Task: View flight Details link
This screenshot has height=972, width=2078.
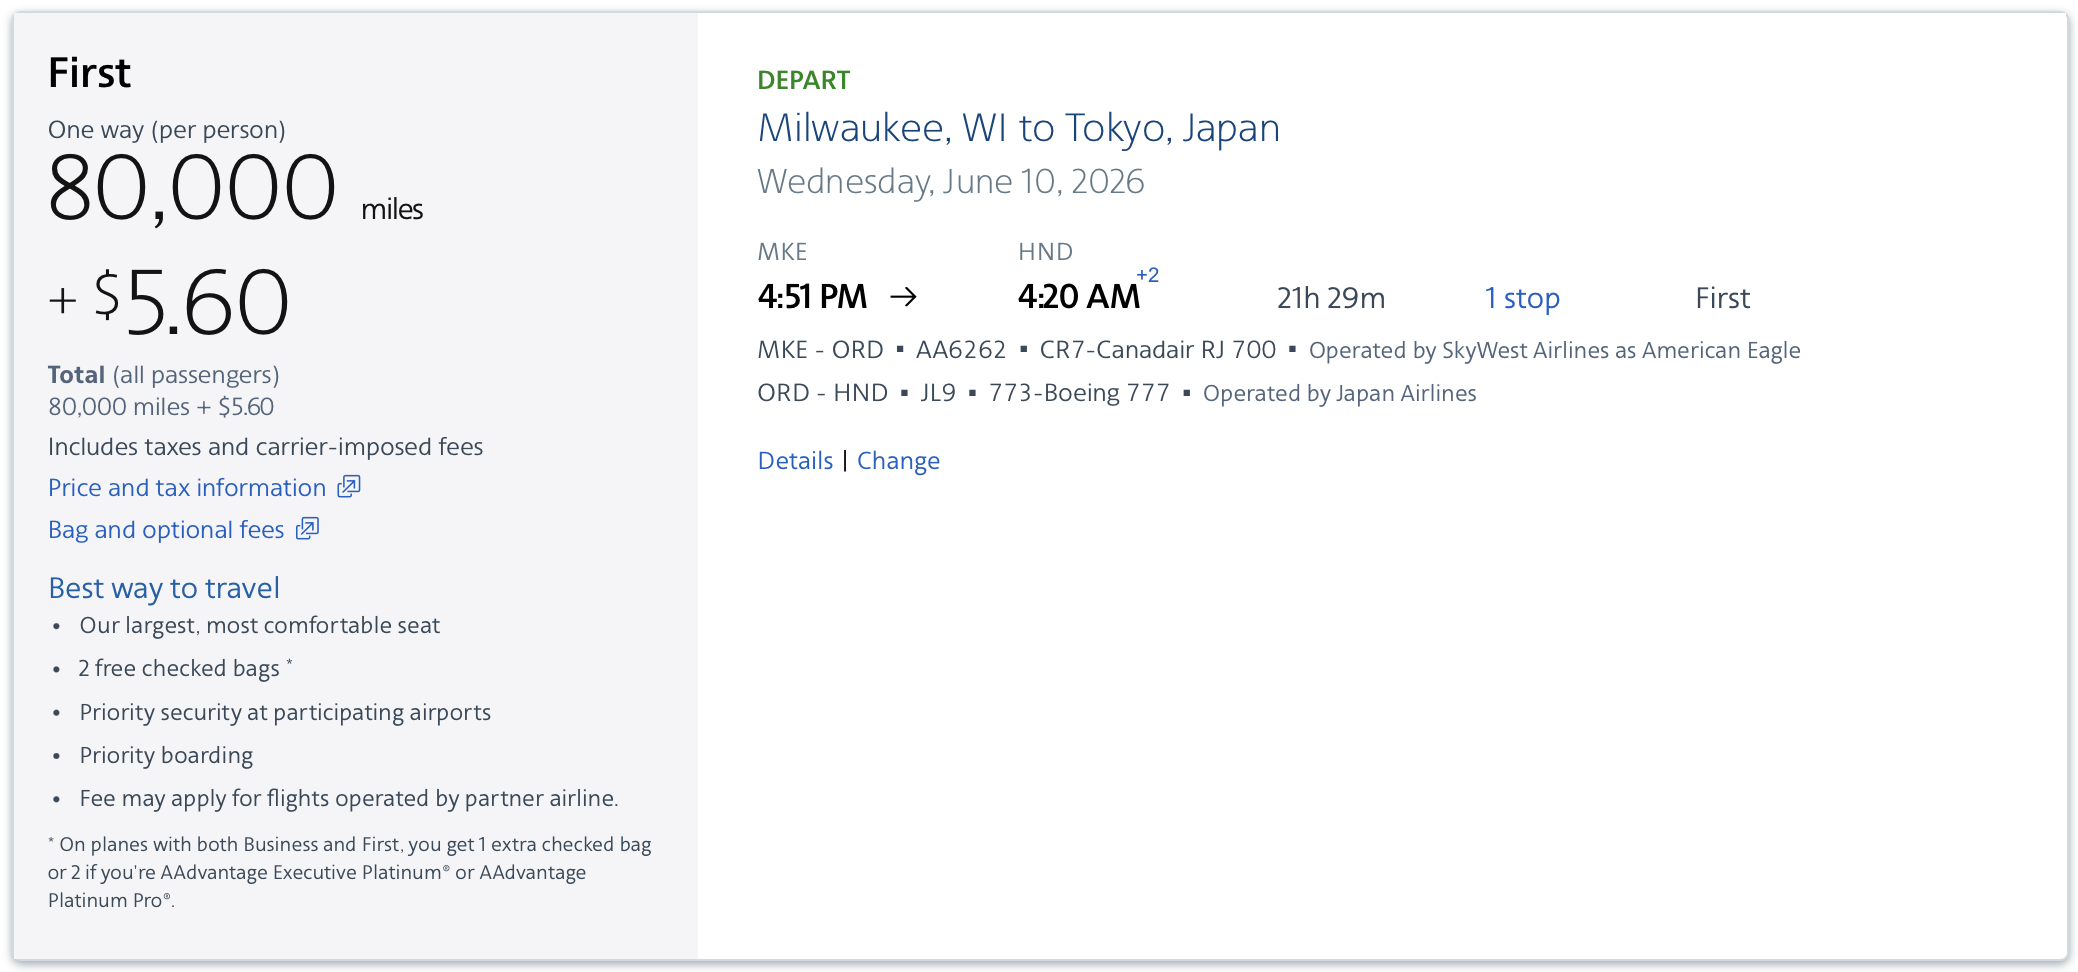Action: tap(795, 461)
